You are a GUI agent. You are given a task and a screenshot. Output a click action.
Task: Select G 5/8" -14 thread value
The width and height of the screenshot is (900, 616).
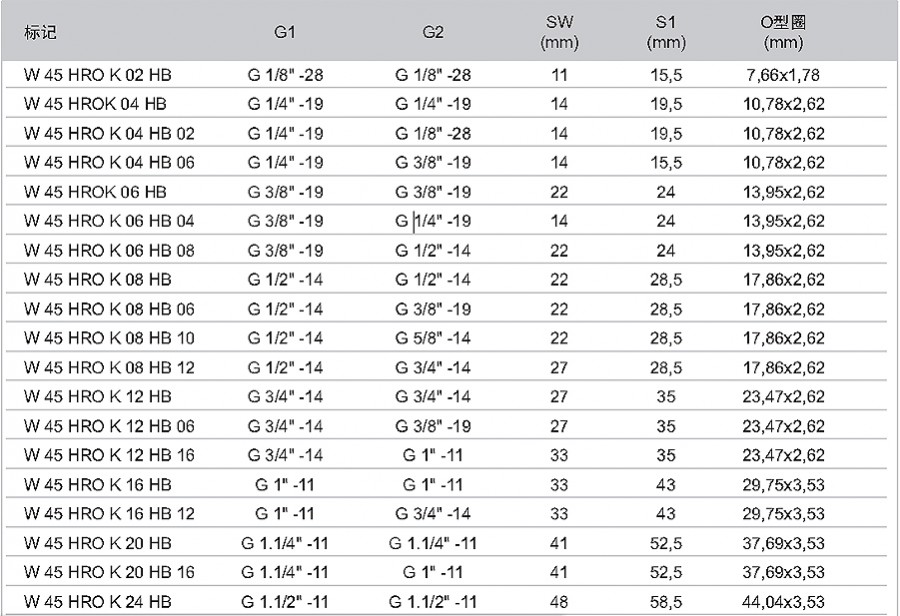(x=433, y=338)
